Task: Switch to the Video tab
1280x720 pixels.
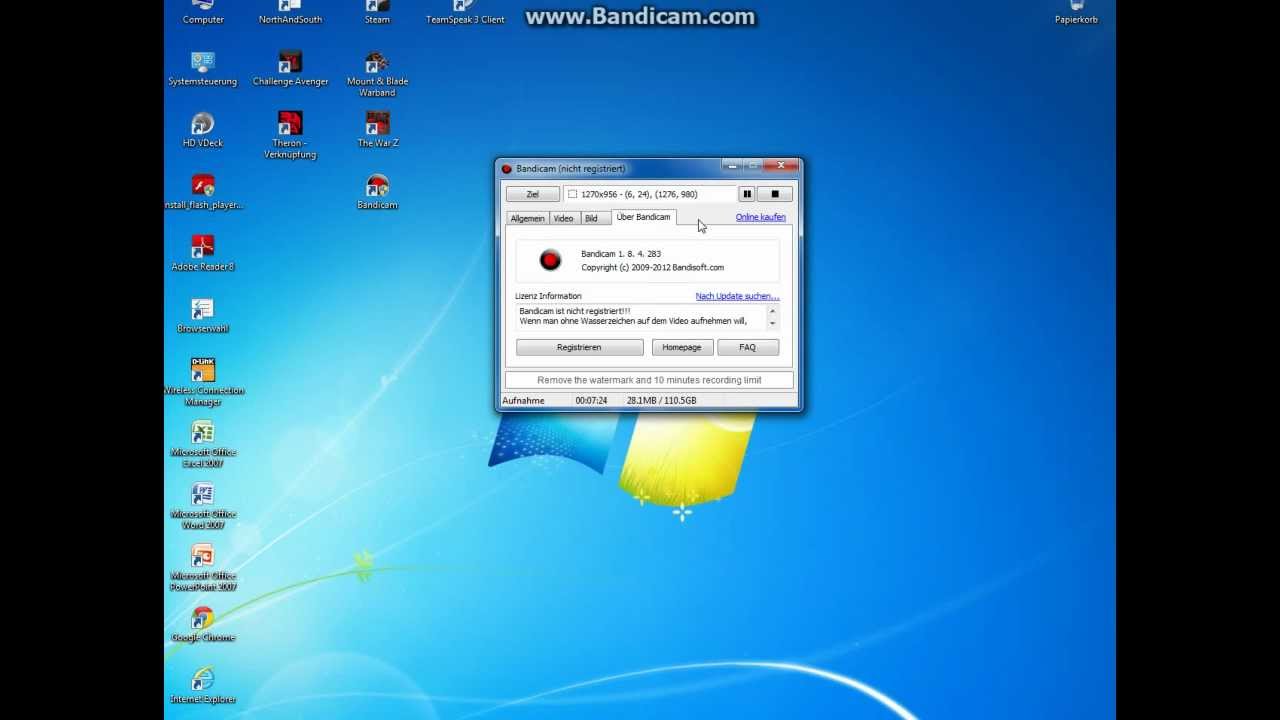Action: coord(564,218)
